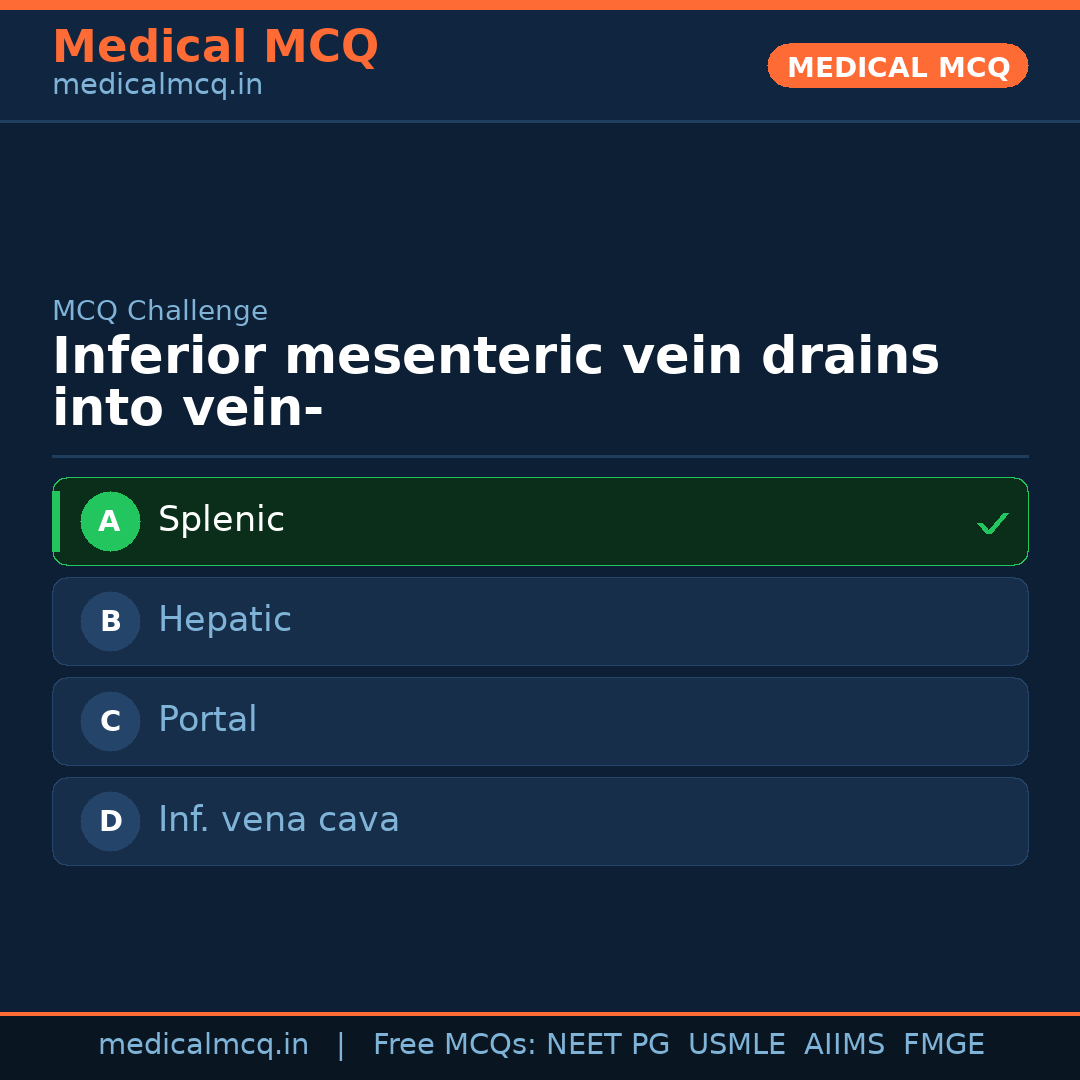Viewport: 1080px width, 1080px height.
Task: Click the green accent bar beside Splenic
Action: coord(57,521)
